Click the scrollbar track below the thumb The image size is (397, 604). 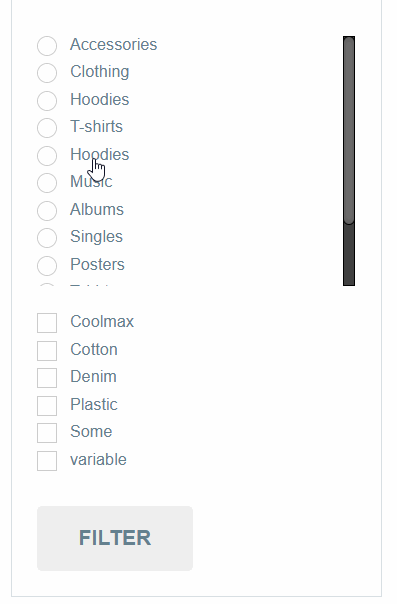[x=349, y=255]
